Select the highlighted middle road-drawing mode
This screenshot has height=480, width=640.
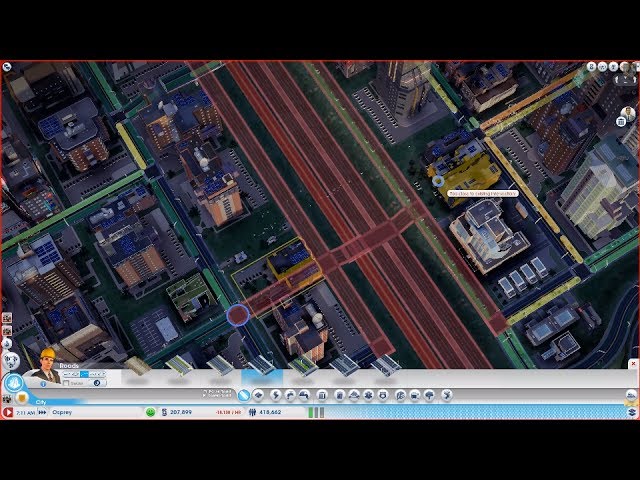[x=84, y=374]
